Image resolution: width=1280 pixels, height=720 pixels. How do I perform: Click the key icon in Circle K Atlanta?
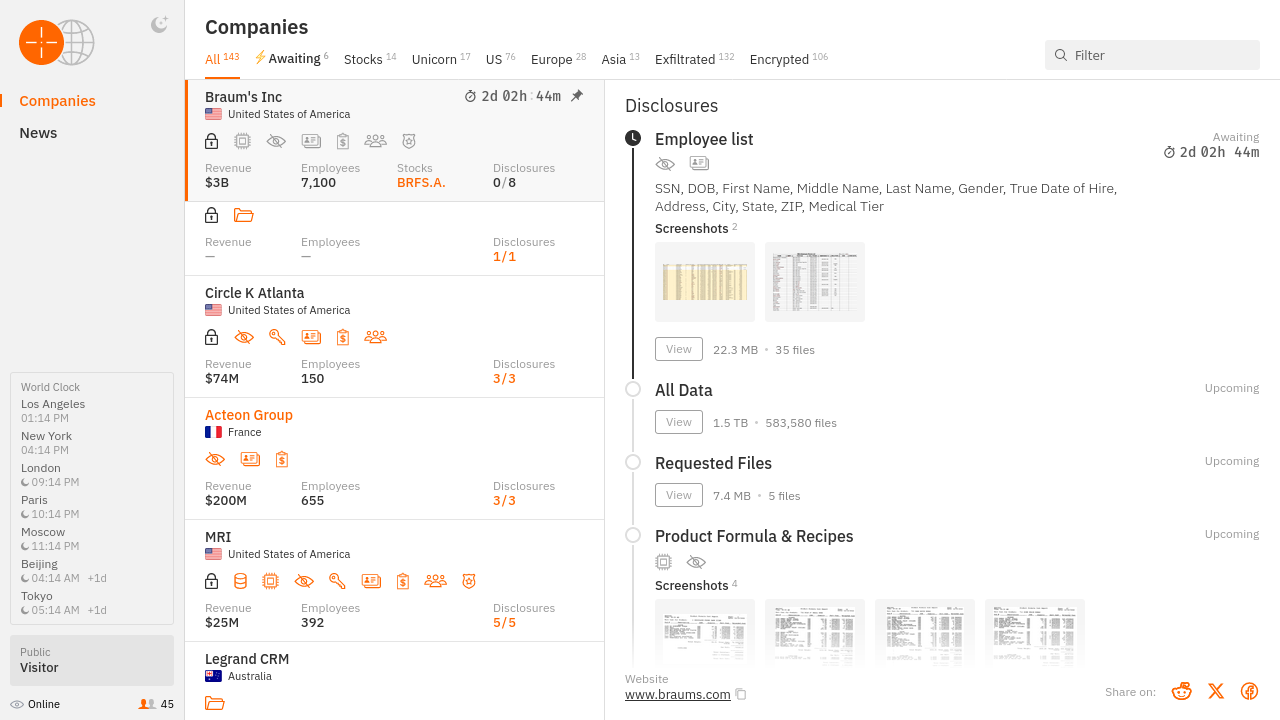point(277,337)
